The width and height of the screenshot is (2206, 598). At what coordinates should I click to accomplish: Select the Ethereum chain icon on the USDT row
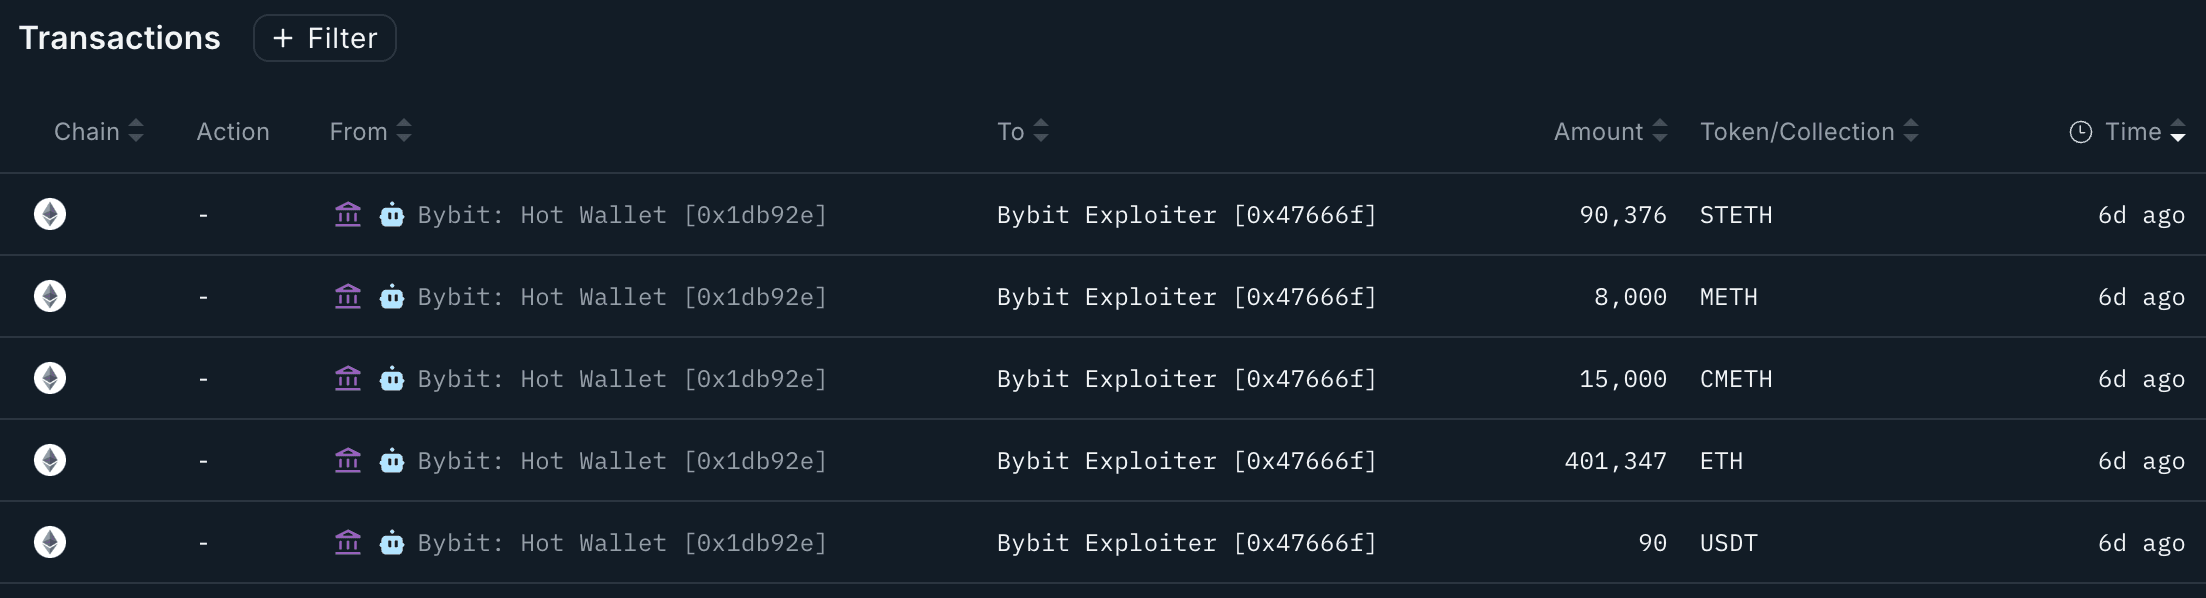click(49, 542)
